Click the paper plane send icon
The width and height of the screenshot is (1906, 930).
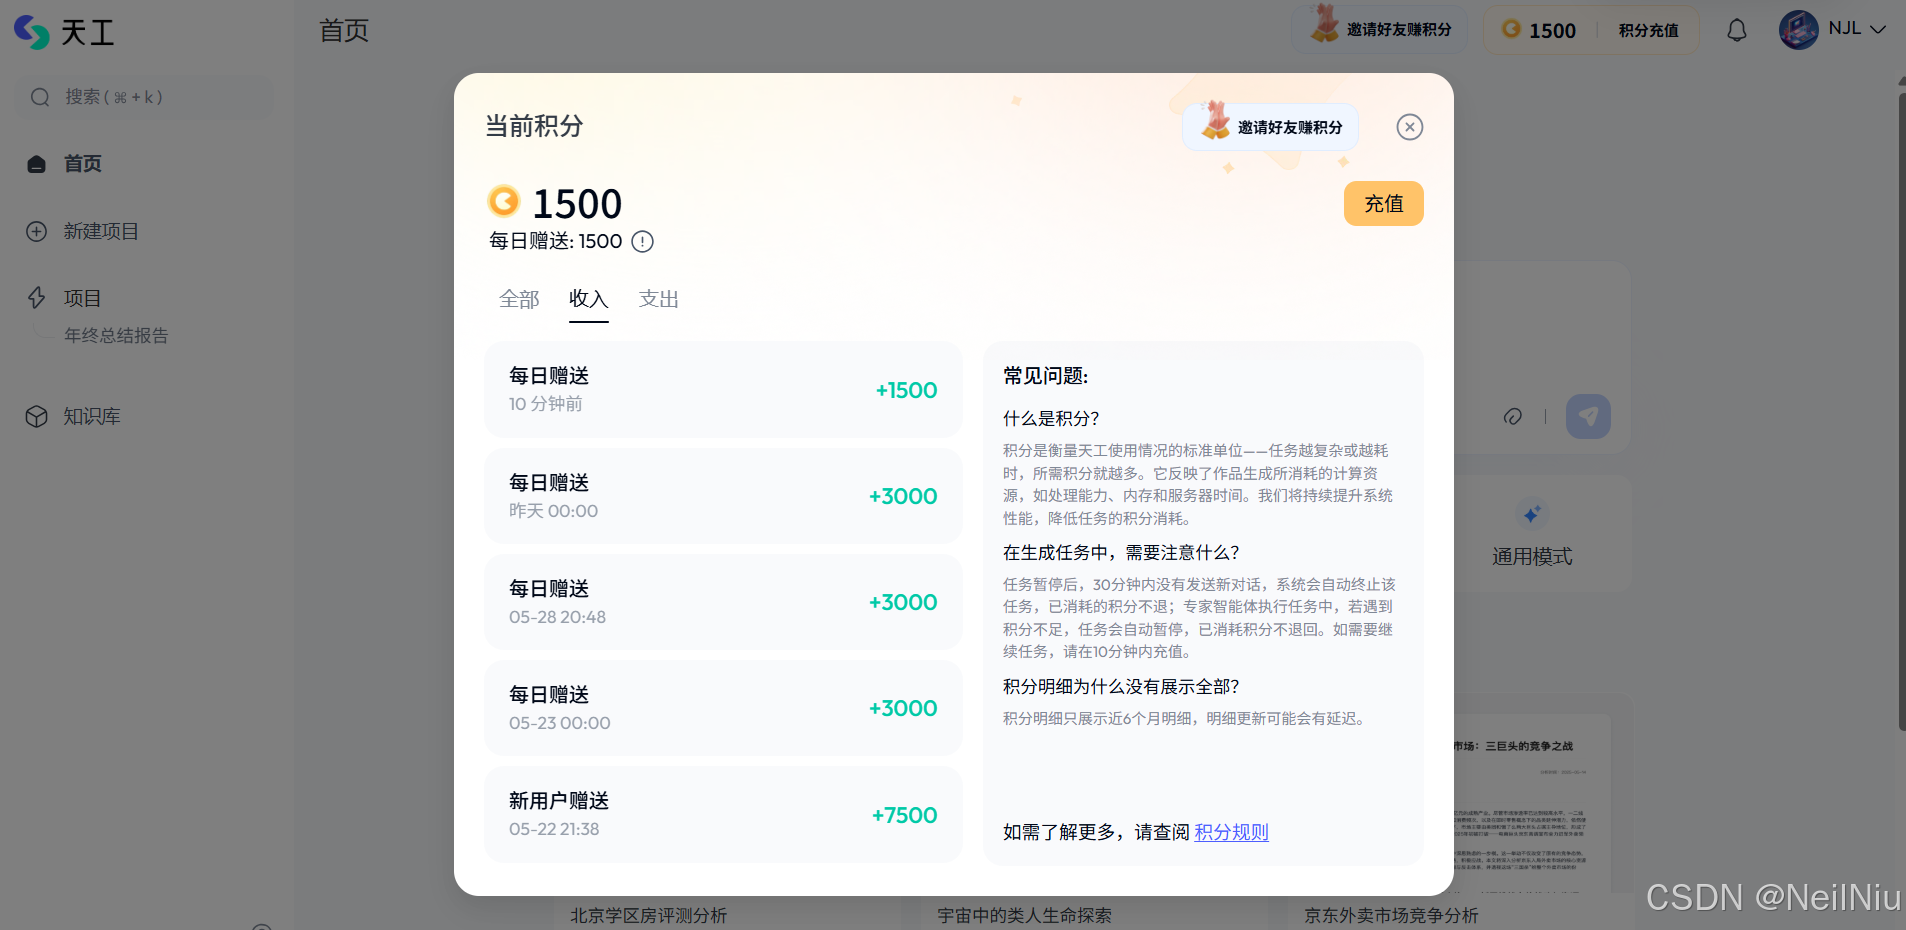tap(1588, 416)
